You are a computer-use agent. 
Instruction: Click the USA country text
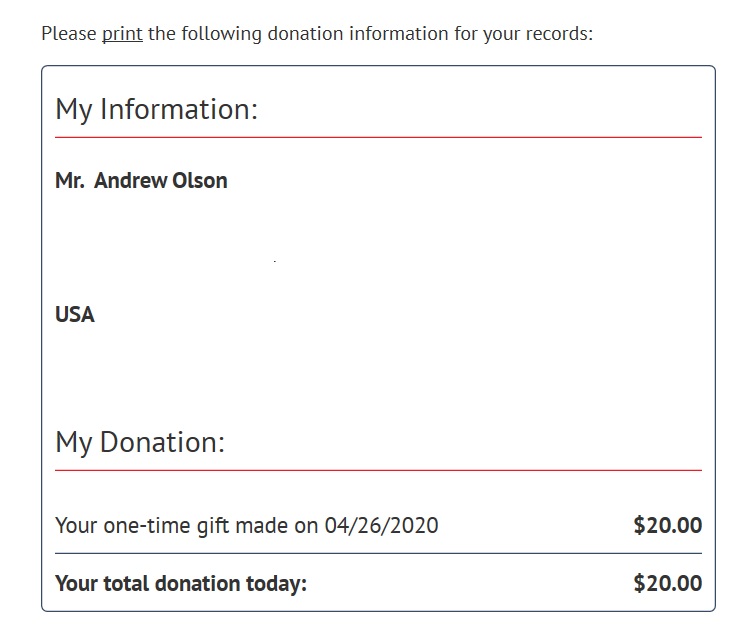coord(75,314)
